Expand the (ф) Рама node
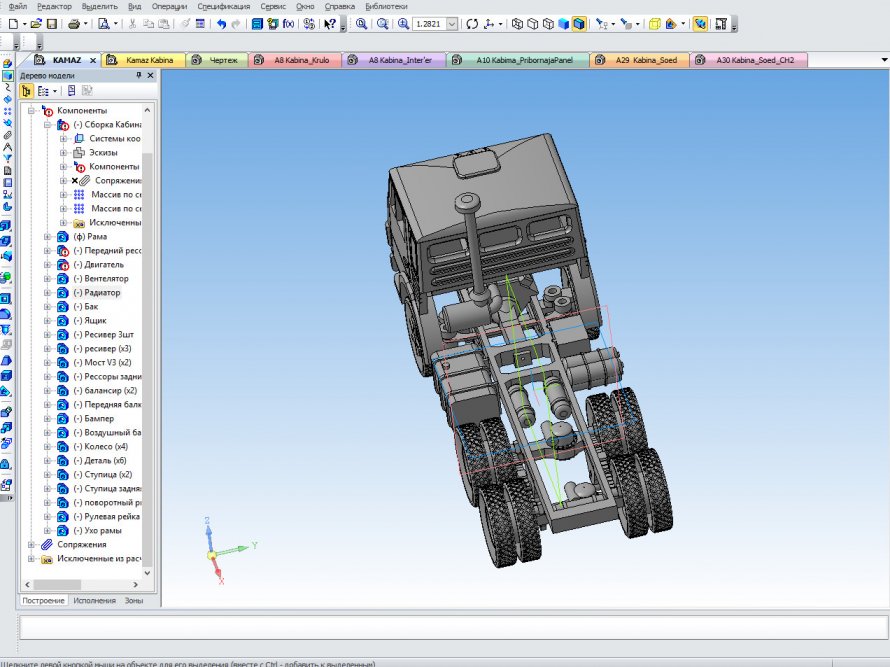This screenshot has height=667, width=890. coord(48,237)
